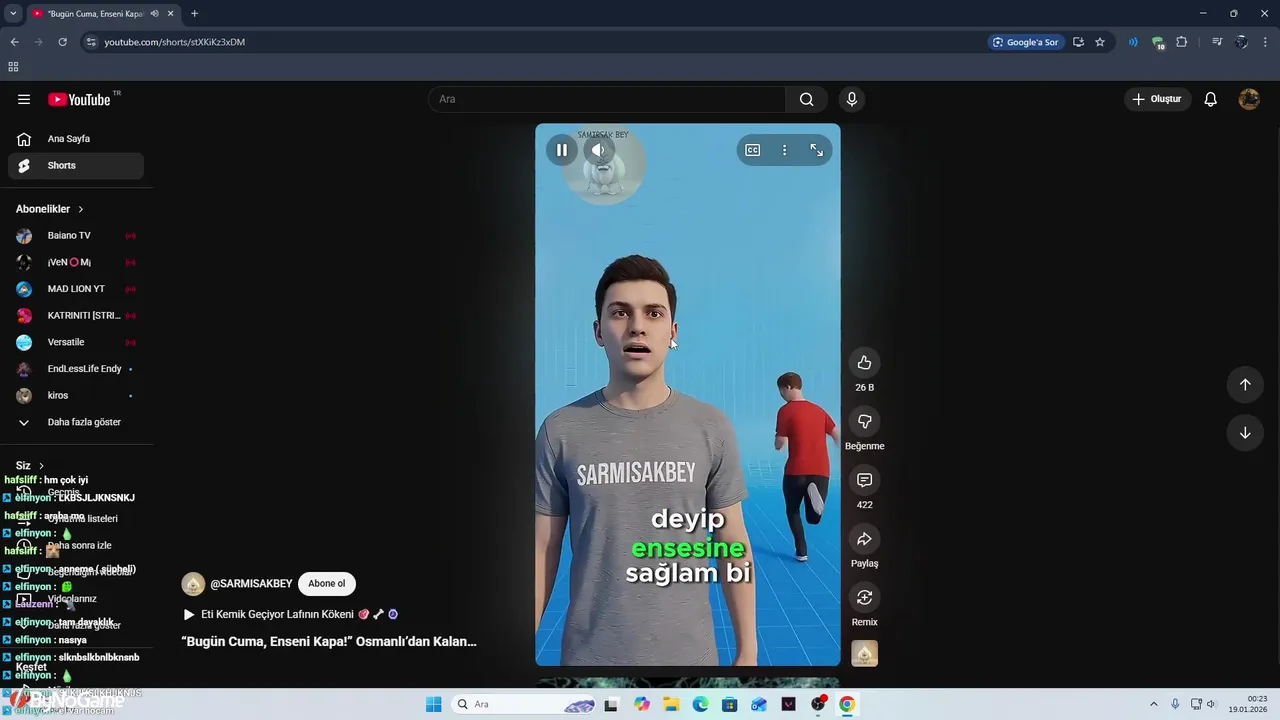Open the tab search dropdown
Screen dimensions: 1280x720
point(13,13)
